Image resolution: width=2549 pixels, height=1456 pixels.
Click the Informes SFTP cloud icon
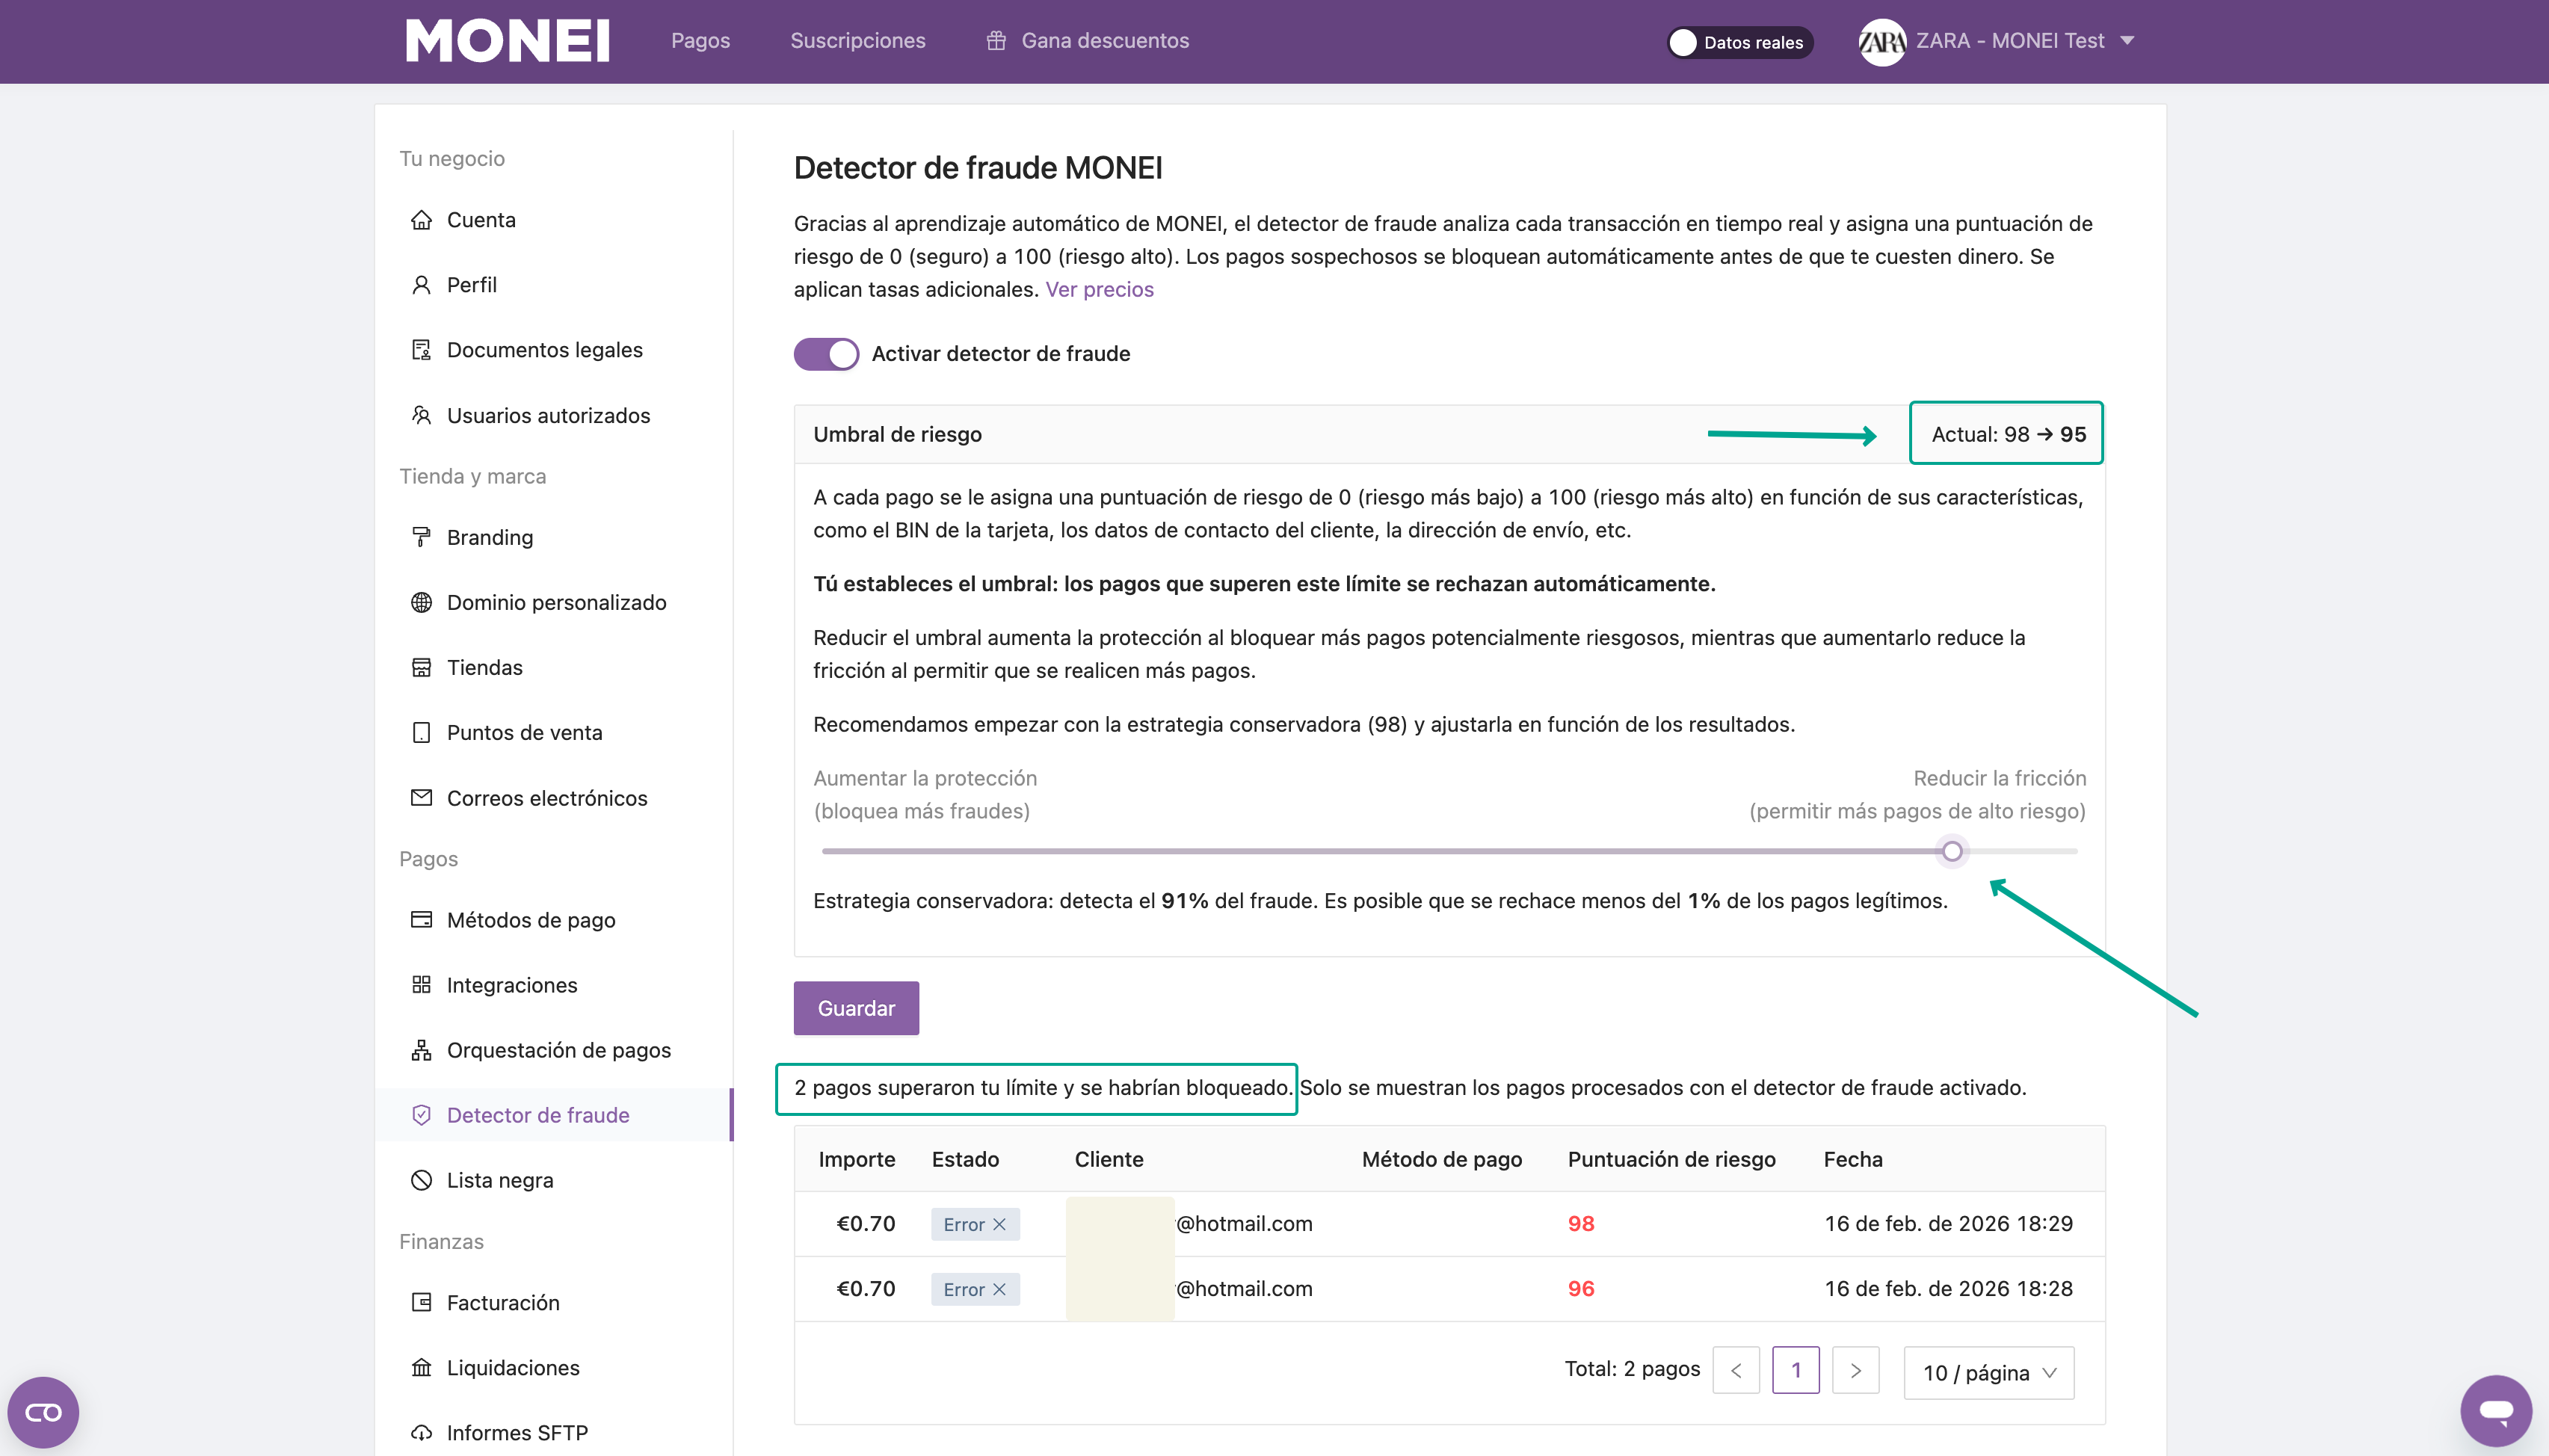pos(421,1432)
